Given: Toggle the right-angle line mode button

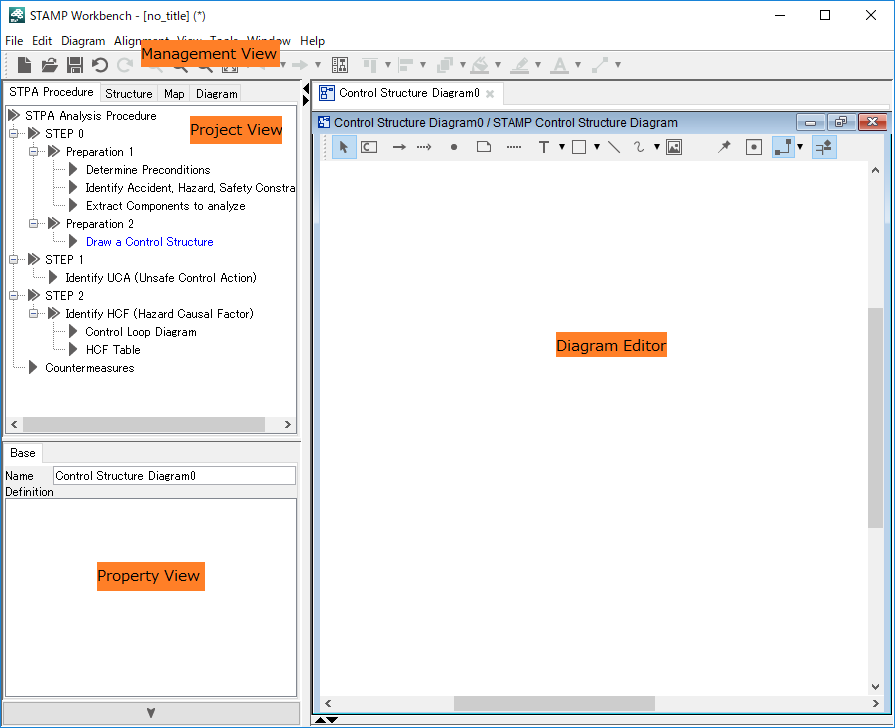Looking at the screenshot, I should 783,147.
